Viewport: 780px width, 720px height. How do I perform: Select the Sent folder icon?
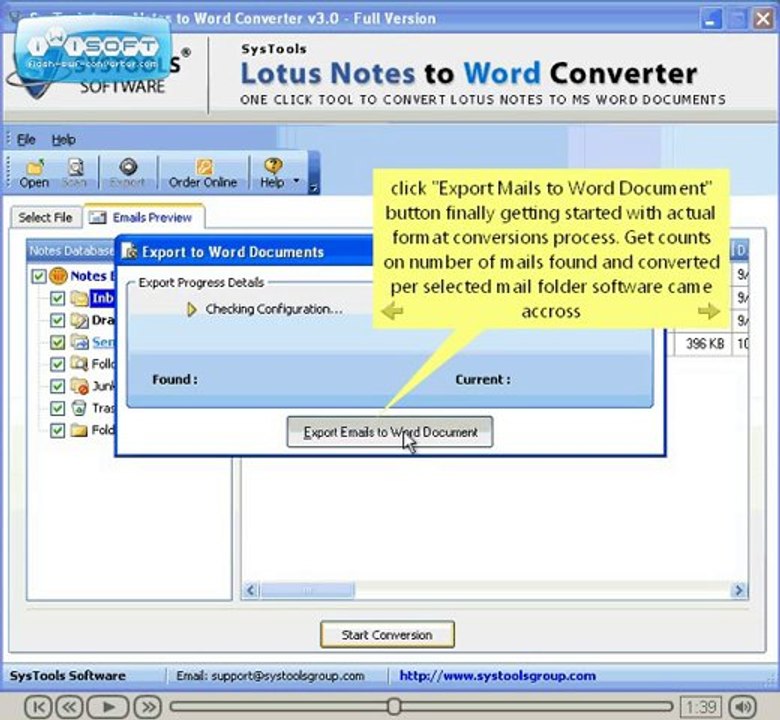79,342
